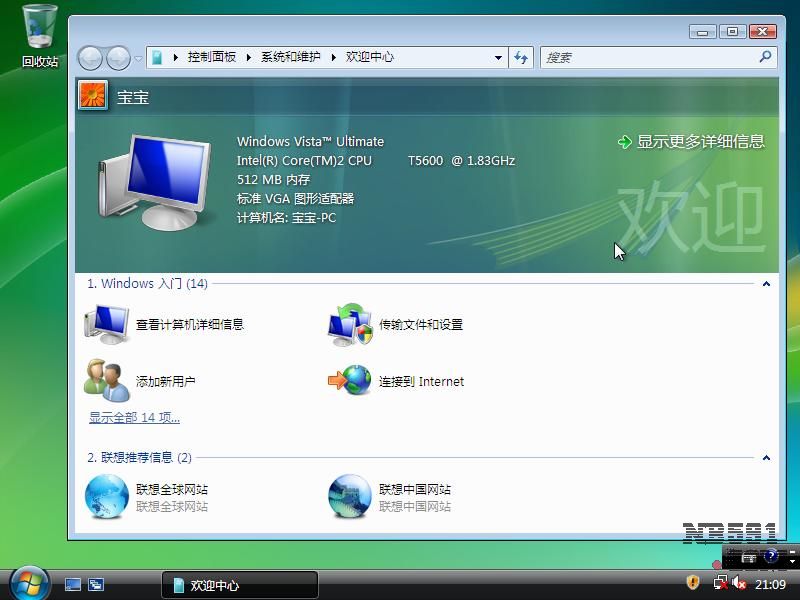Click the refresh button beside address bar
Image resolution: width=800 pixels, height=600 pixels.
[520, 57]
